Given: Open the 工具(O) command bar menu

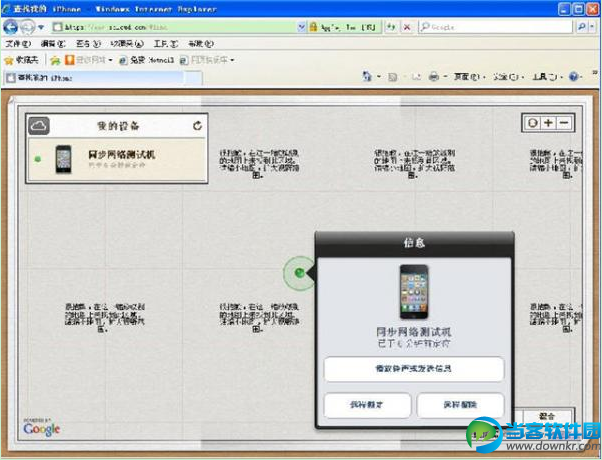Looking at the screenshot, I should [547, 77].
